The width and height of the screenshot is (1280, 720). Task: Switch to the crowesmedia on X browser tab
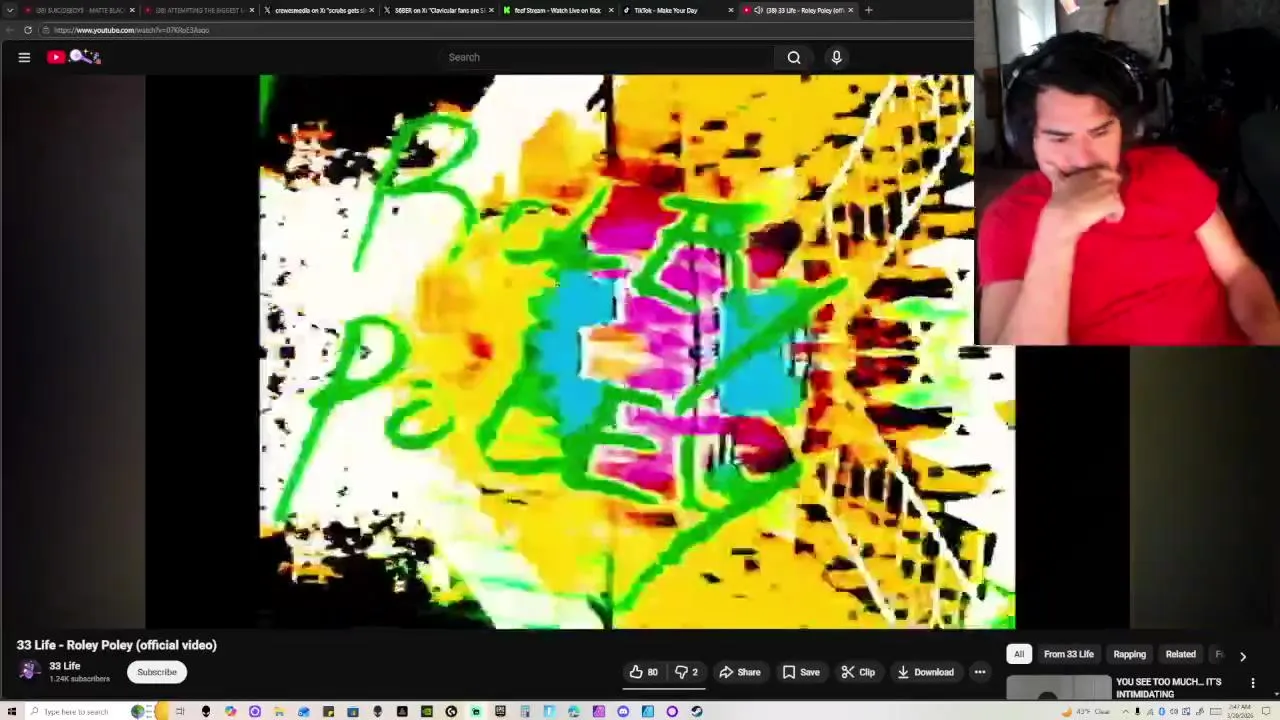coord(319,10)
